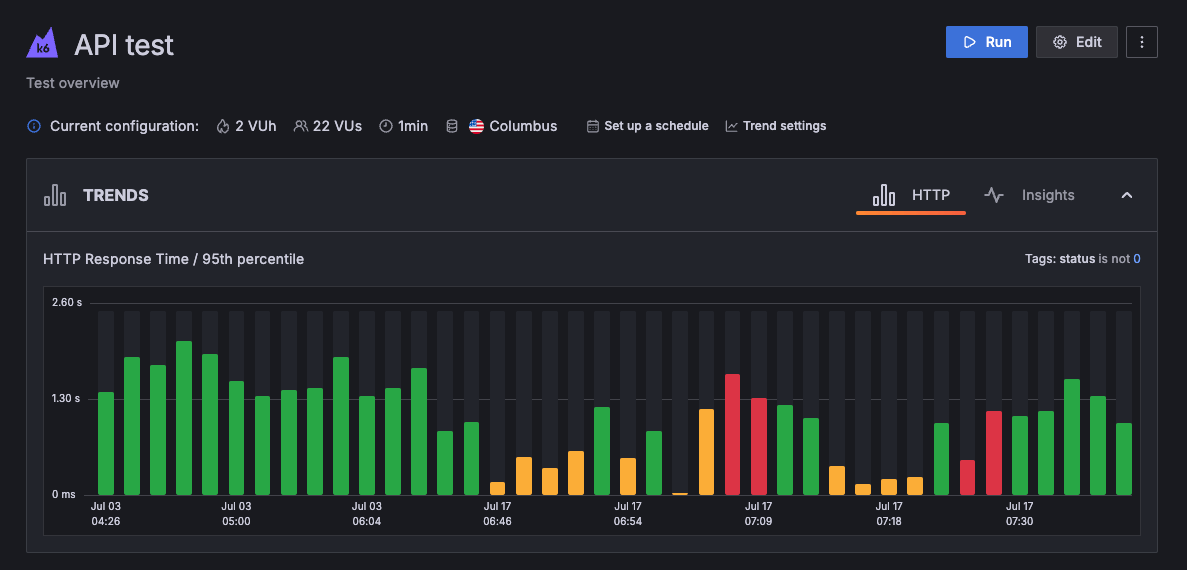
Task: Click the tallest red bar in chart
Action: click(x=732, y=434)
